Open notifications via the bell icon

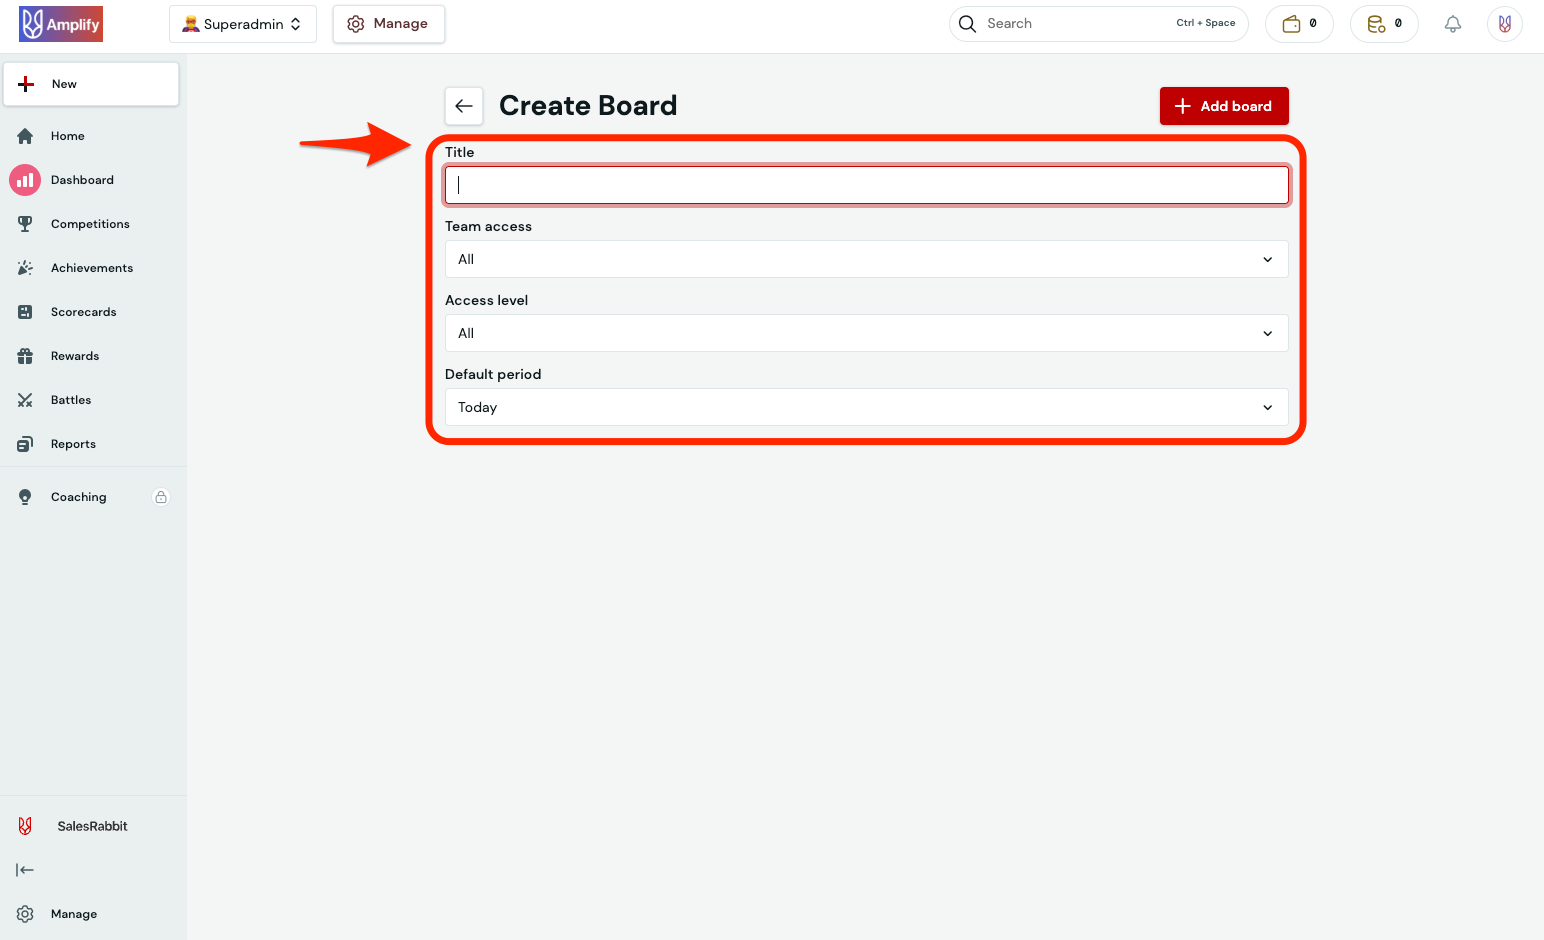tap(1453, 23)
